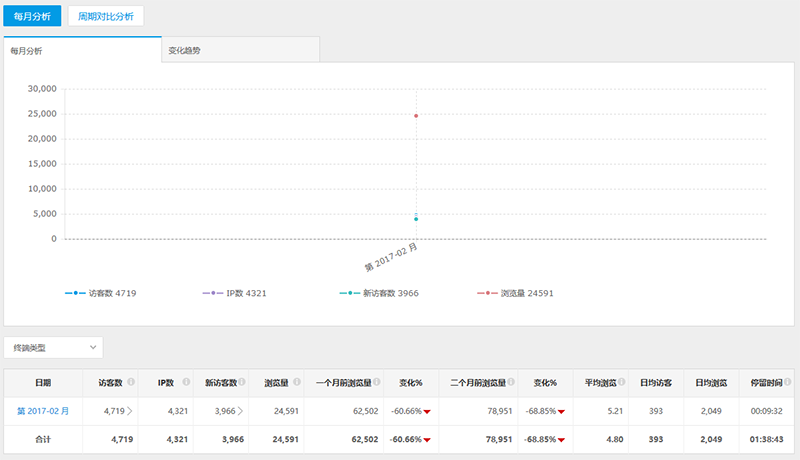This screenshot has height=460, width=800.
Task: Click the info icon beside IP数 header
Action: point(186,381)
